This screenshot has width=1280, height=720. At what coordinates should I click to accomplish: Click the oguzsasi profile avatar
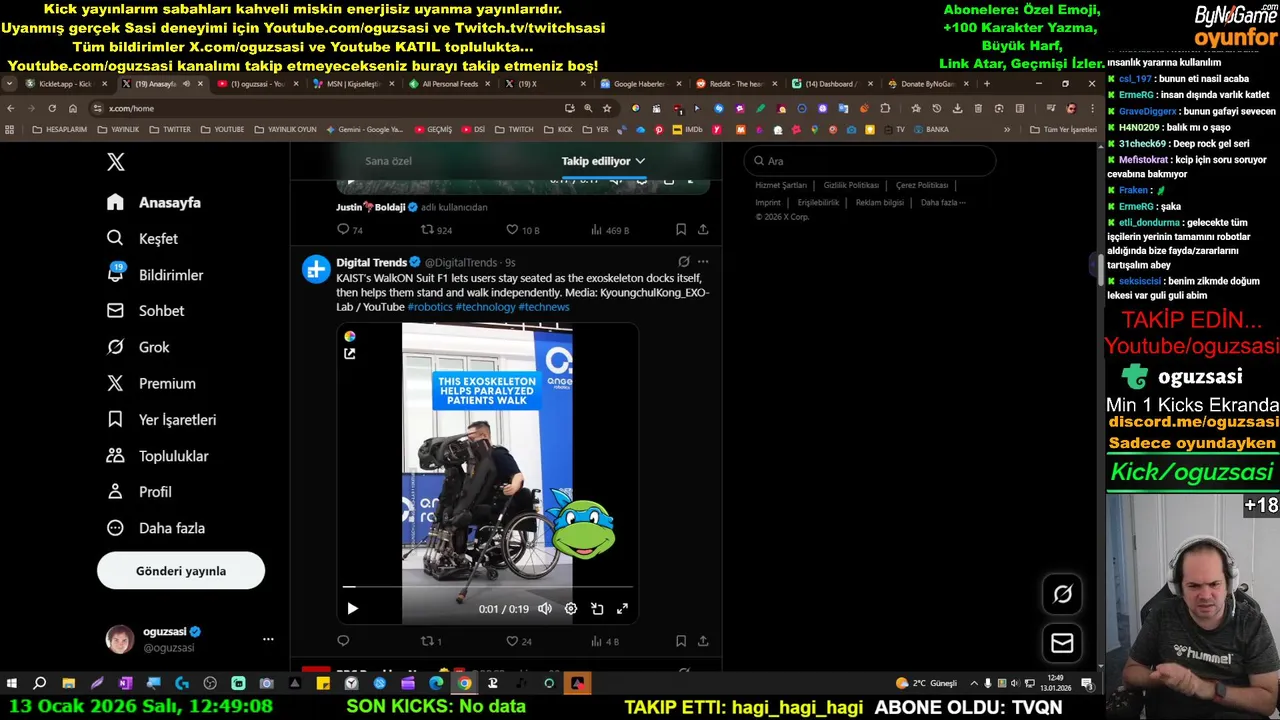pos(120,639)
